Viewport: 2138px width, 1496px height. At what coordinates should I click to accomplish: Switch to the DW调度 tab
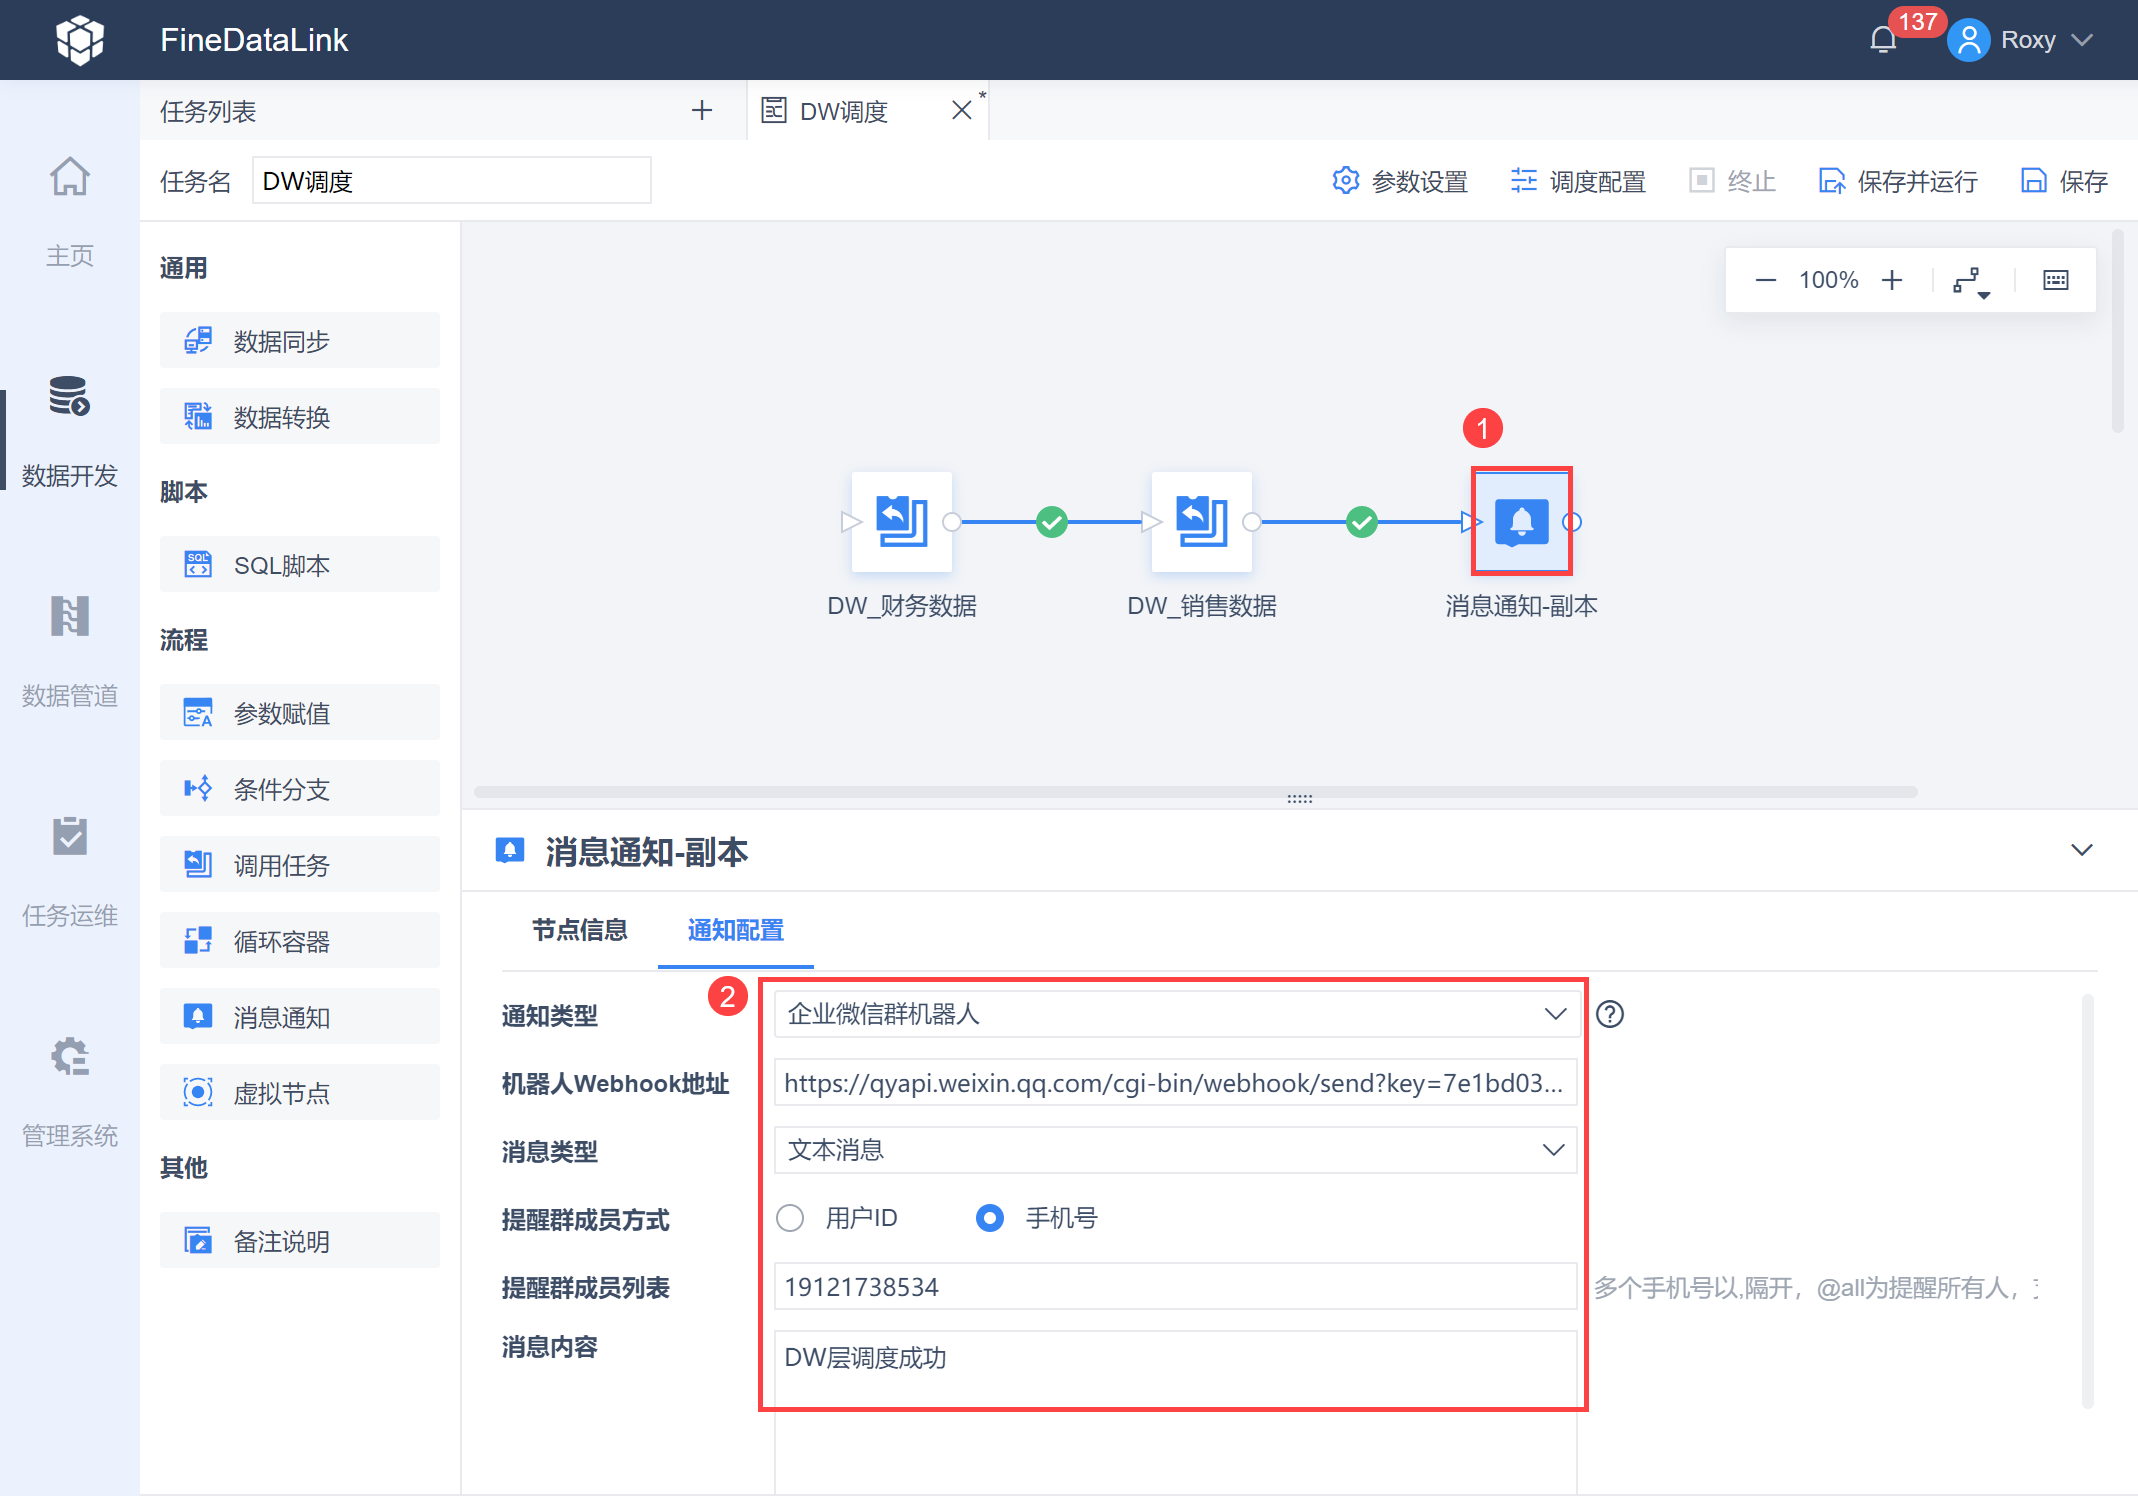point(844,111)
